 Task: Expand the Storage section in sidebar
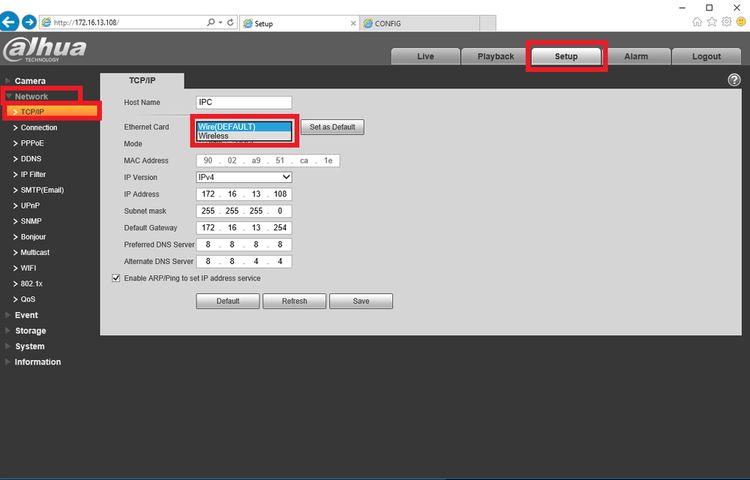pyautogui.click(x=30, y=331)
